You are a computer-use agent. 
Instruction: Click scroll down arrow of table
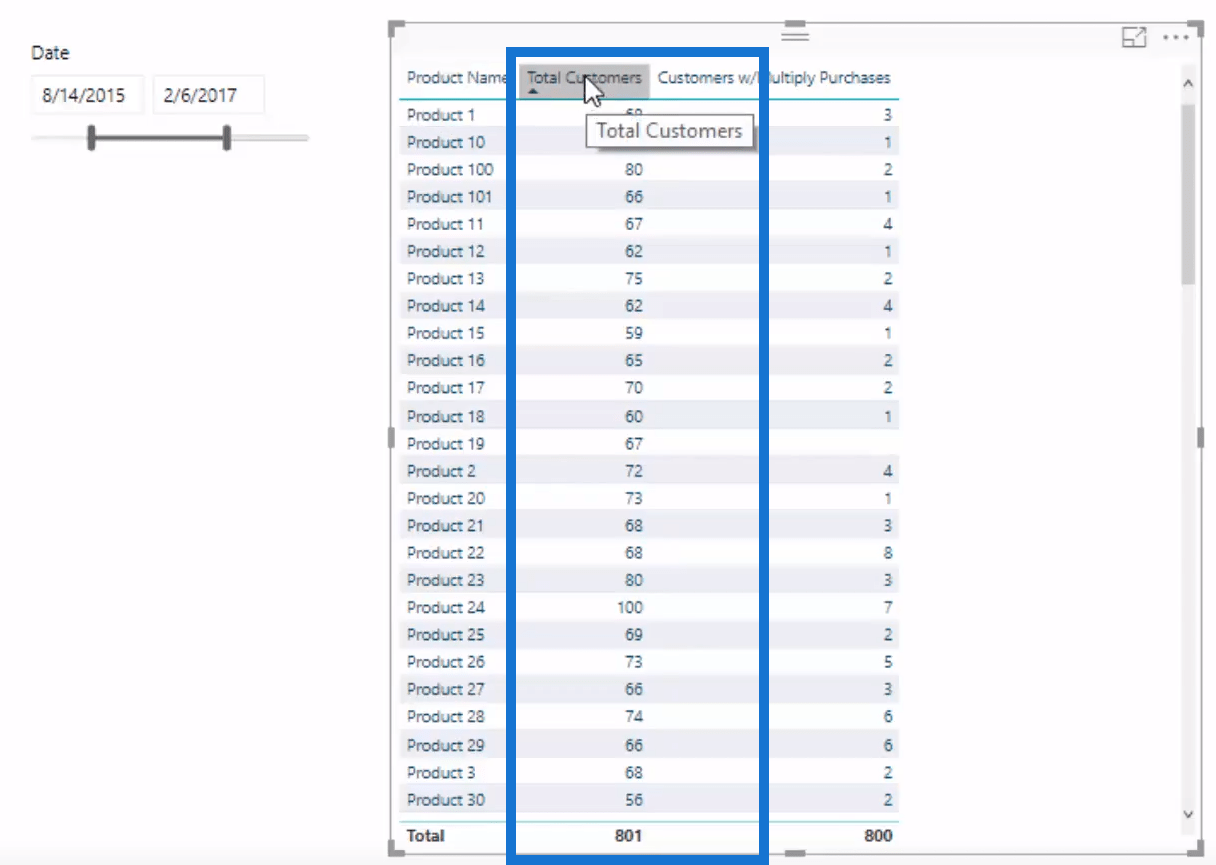(1188, 815)
